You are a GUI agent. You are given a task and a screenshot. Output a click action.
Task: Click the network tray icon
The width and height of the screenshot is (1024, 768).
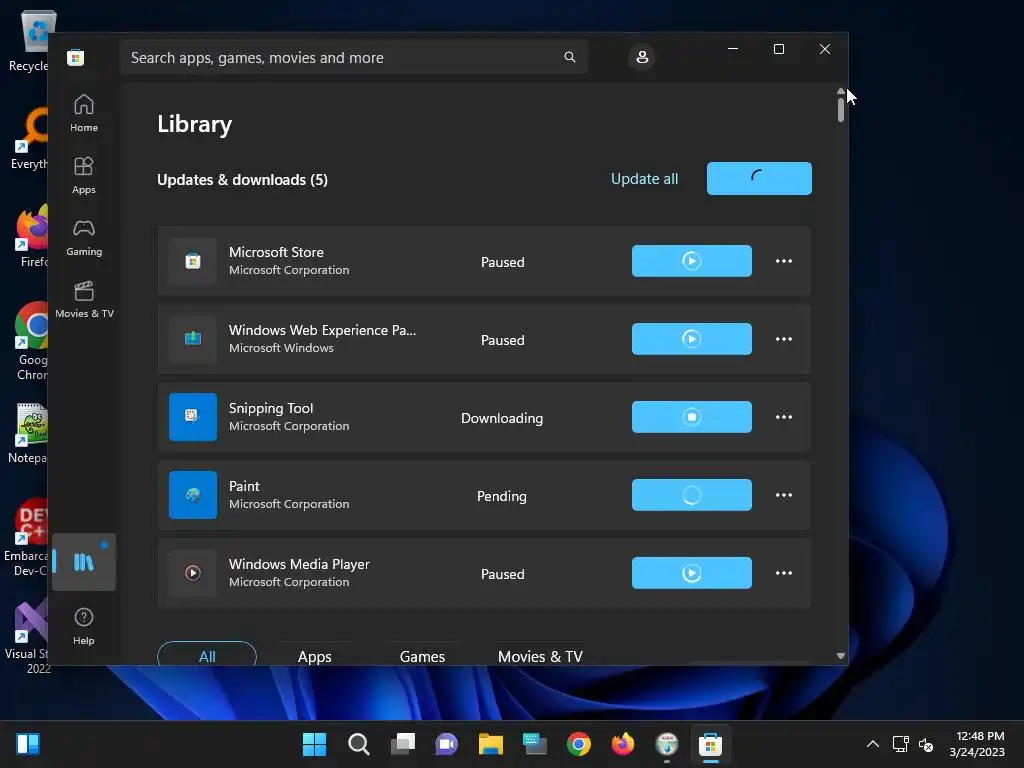(x=901, y=744)
